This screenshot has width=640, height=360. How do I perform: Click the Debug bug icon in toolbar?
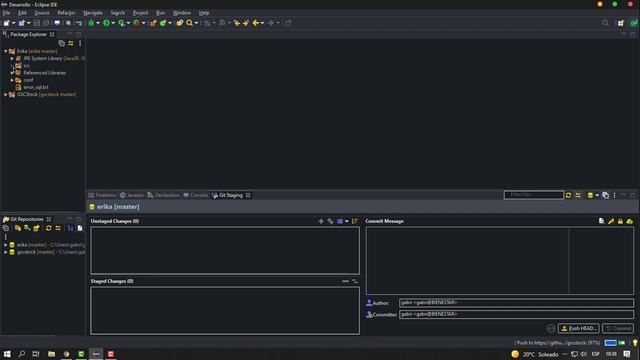(x=91, y=23)
